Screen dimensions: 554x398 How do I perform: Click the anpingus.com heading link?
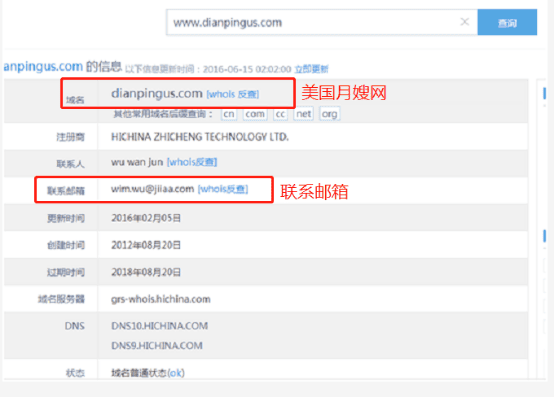(x=43, y=66)
